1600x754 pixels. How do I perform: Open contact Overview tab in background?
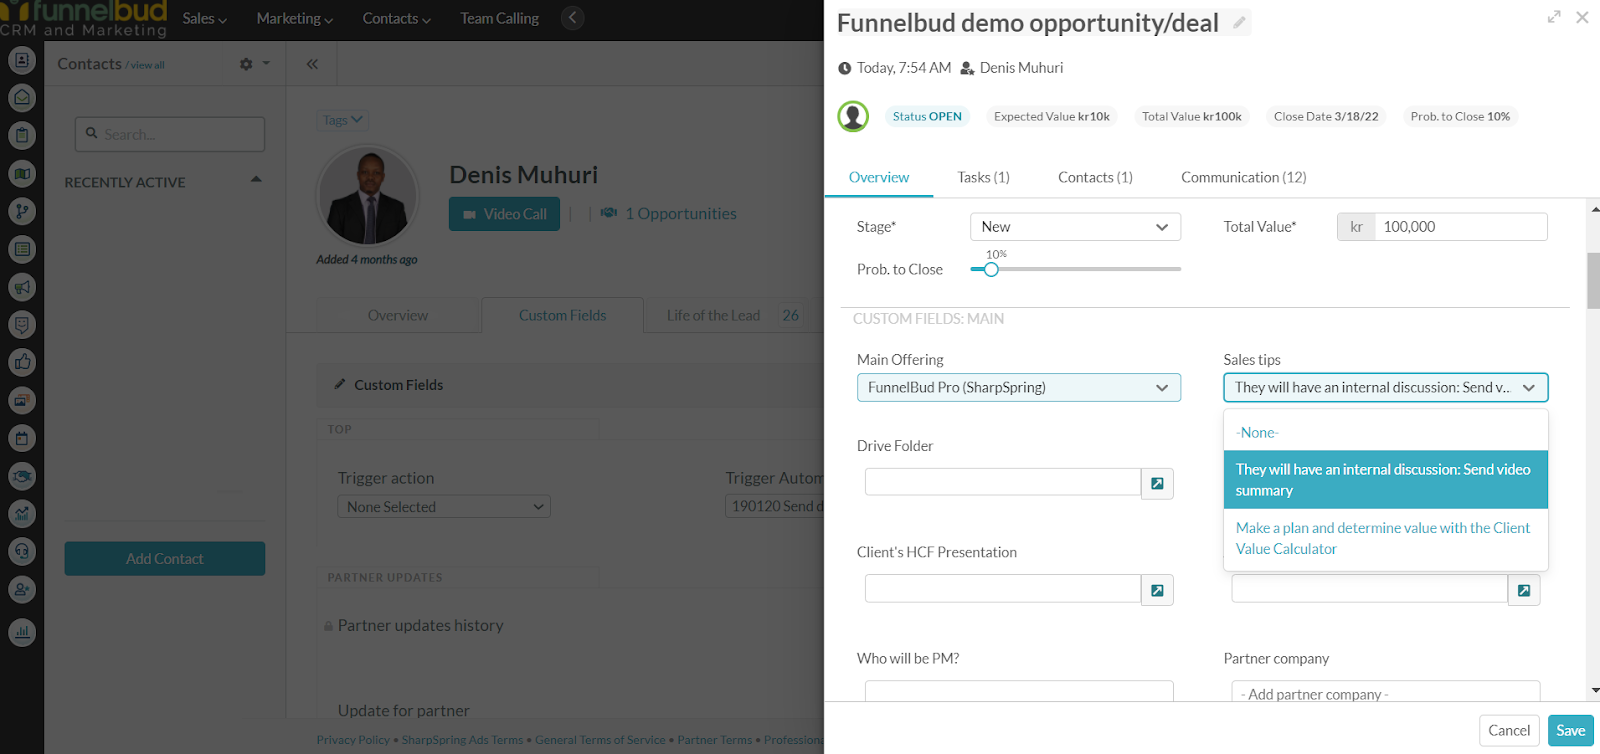click(x=398, y=316)
